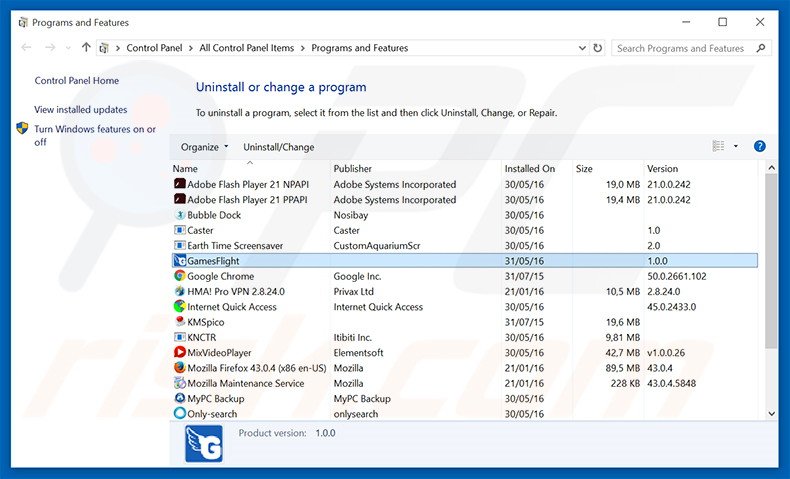Click the Mozilla Firefox icon
790x479 pixels.
(x=179, y=367)
